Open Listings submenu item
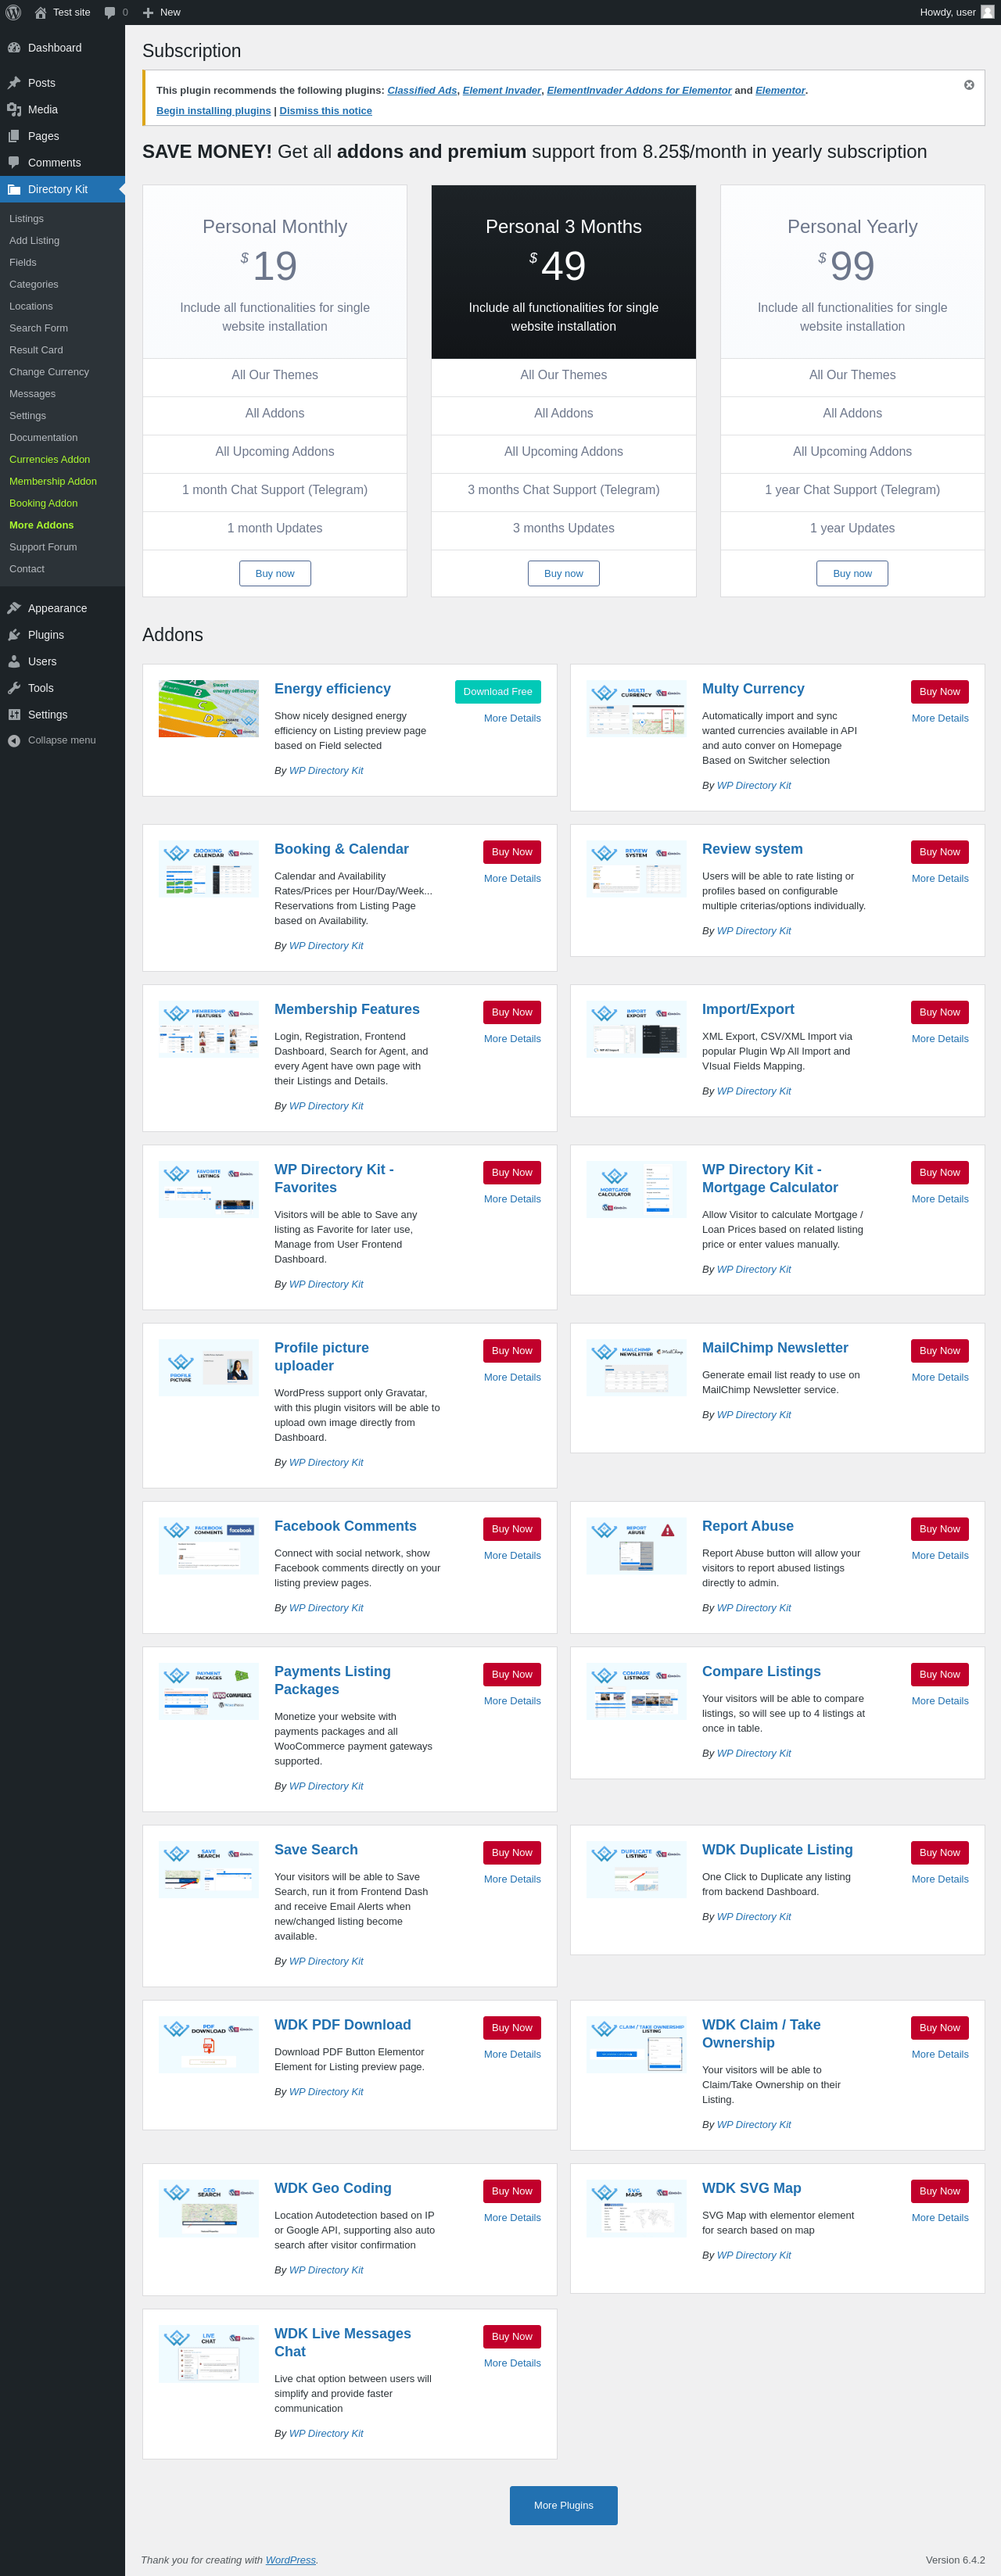This screenshot has width=1001, height=2576. click(26, 218)
